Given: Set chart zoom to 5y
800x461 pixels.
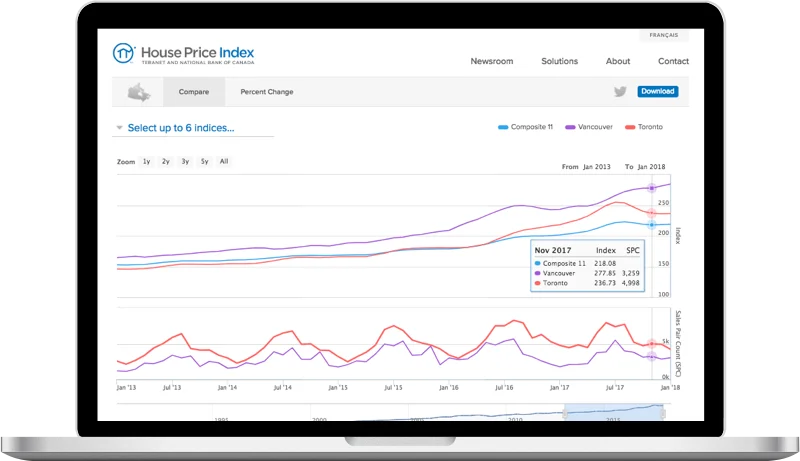Looking at the screenshot, I should point(204,161).
